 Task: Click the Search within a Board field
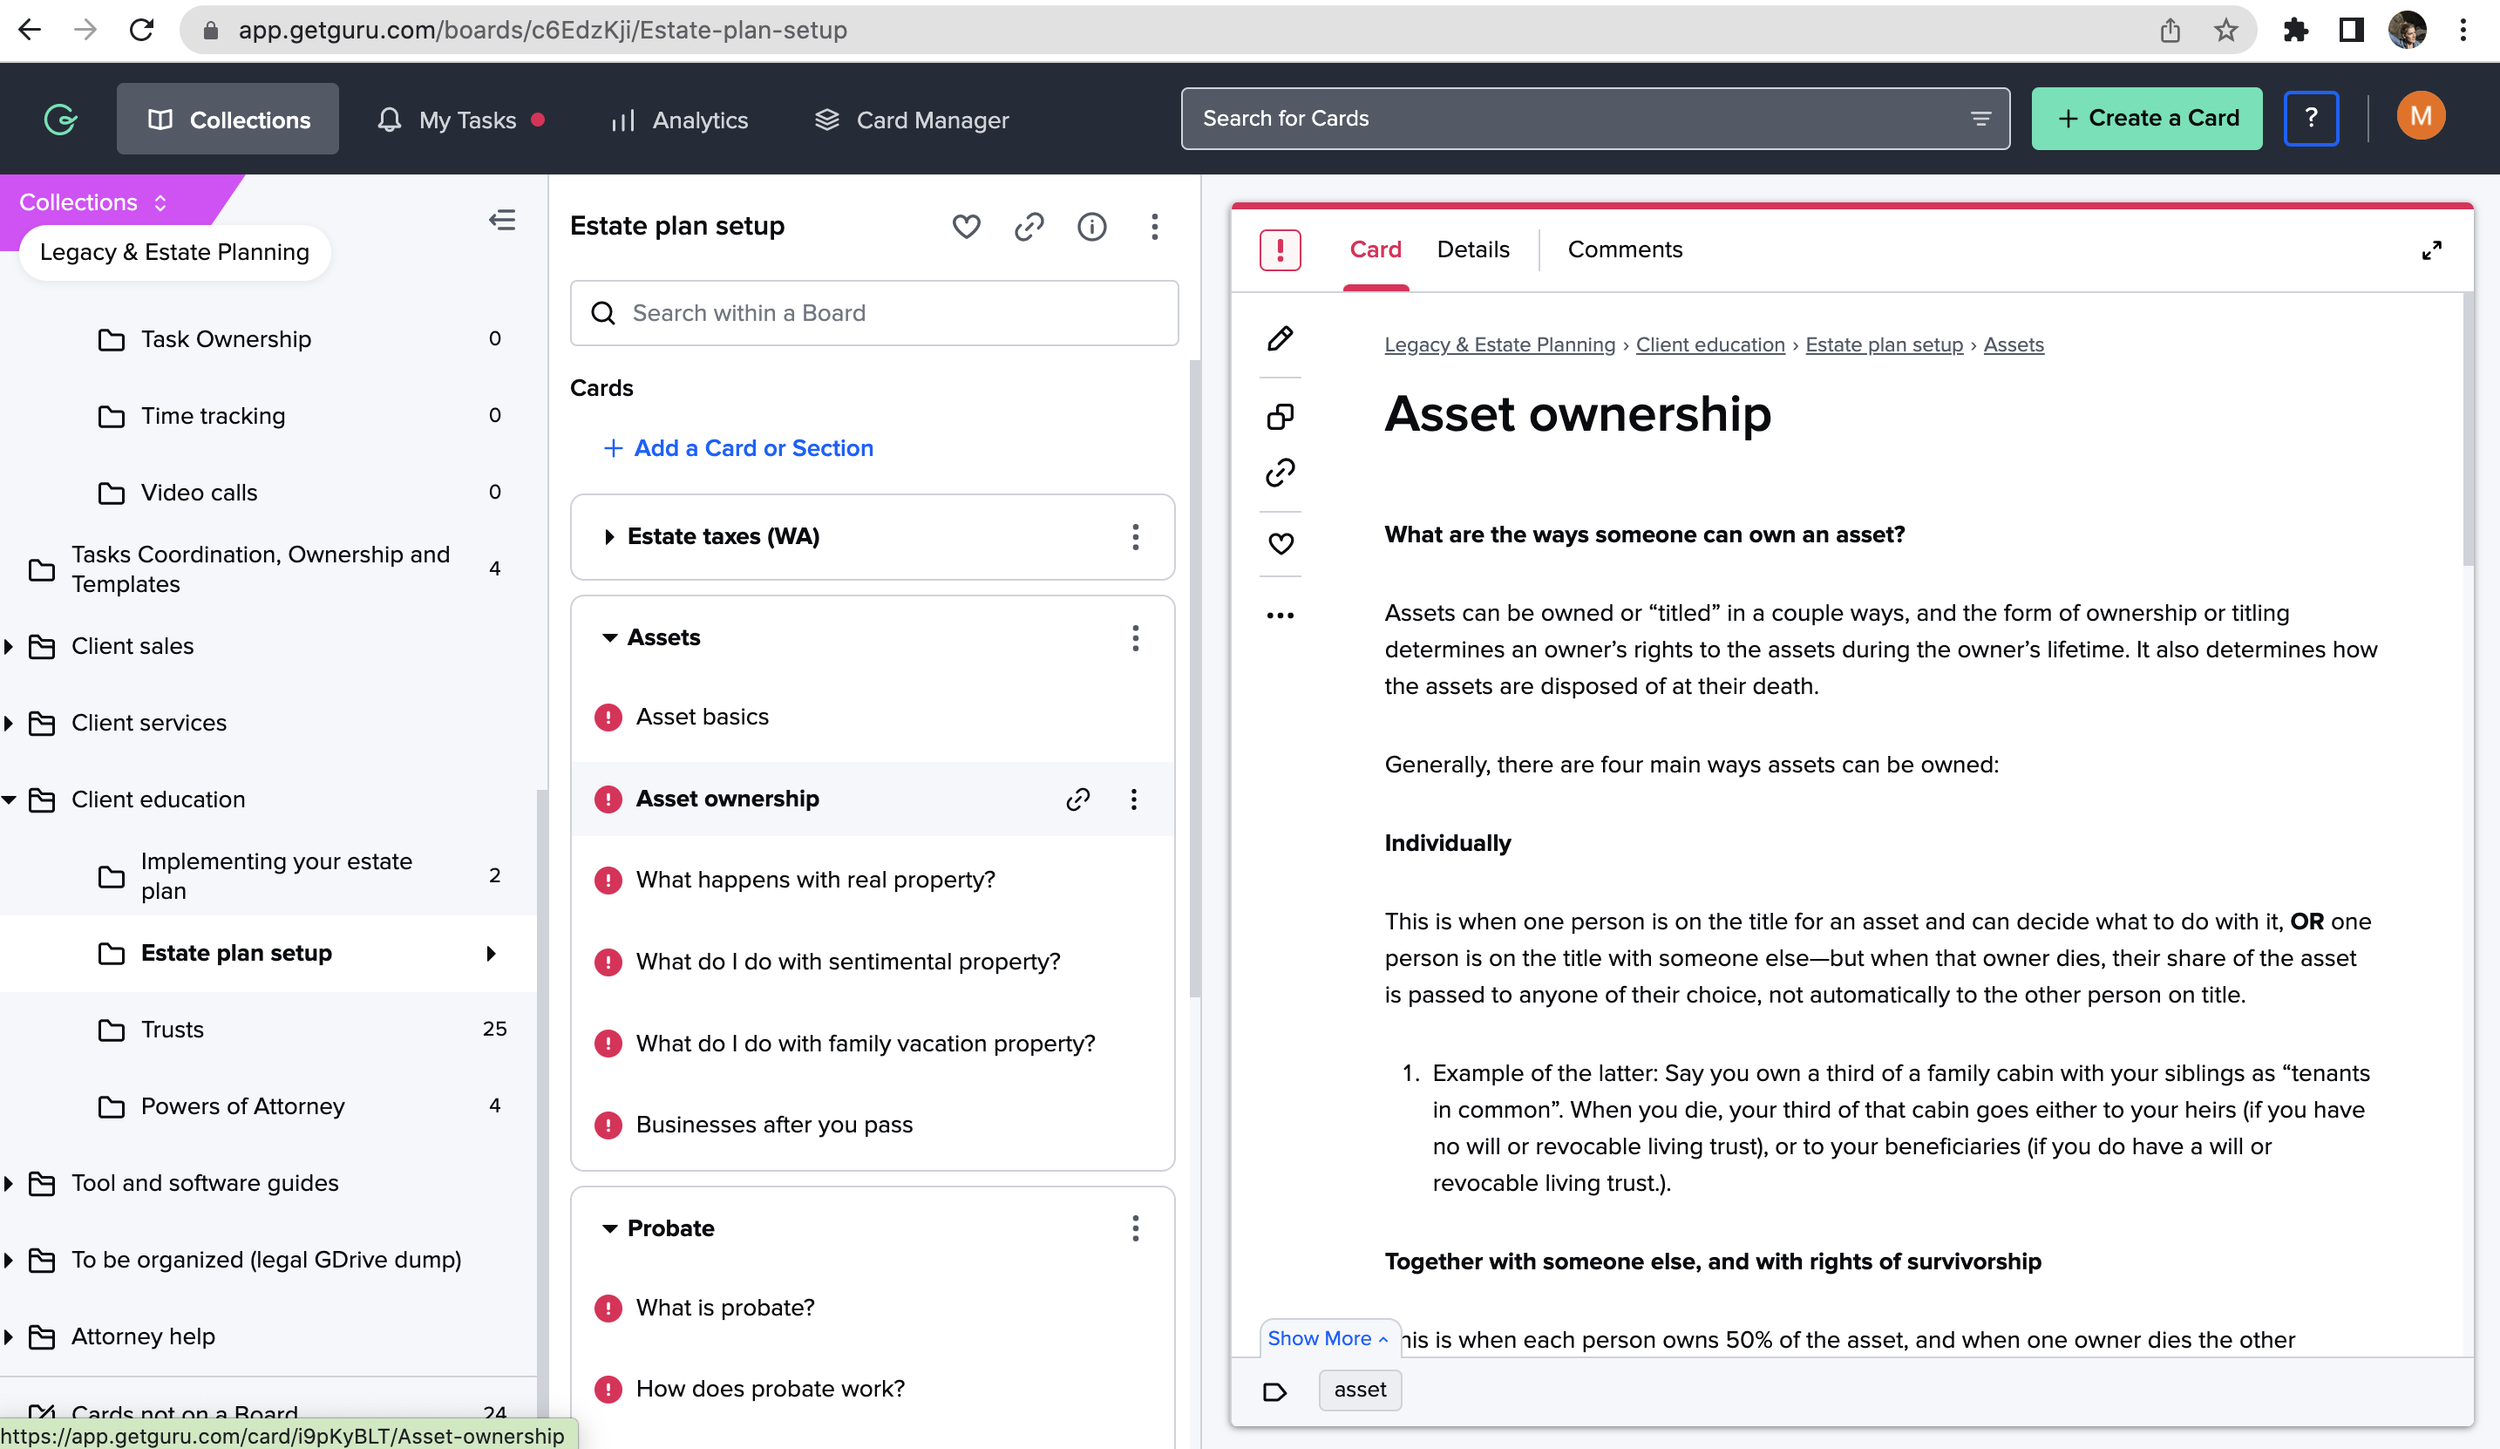tap(874, 313)
